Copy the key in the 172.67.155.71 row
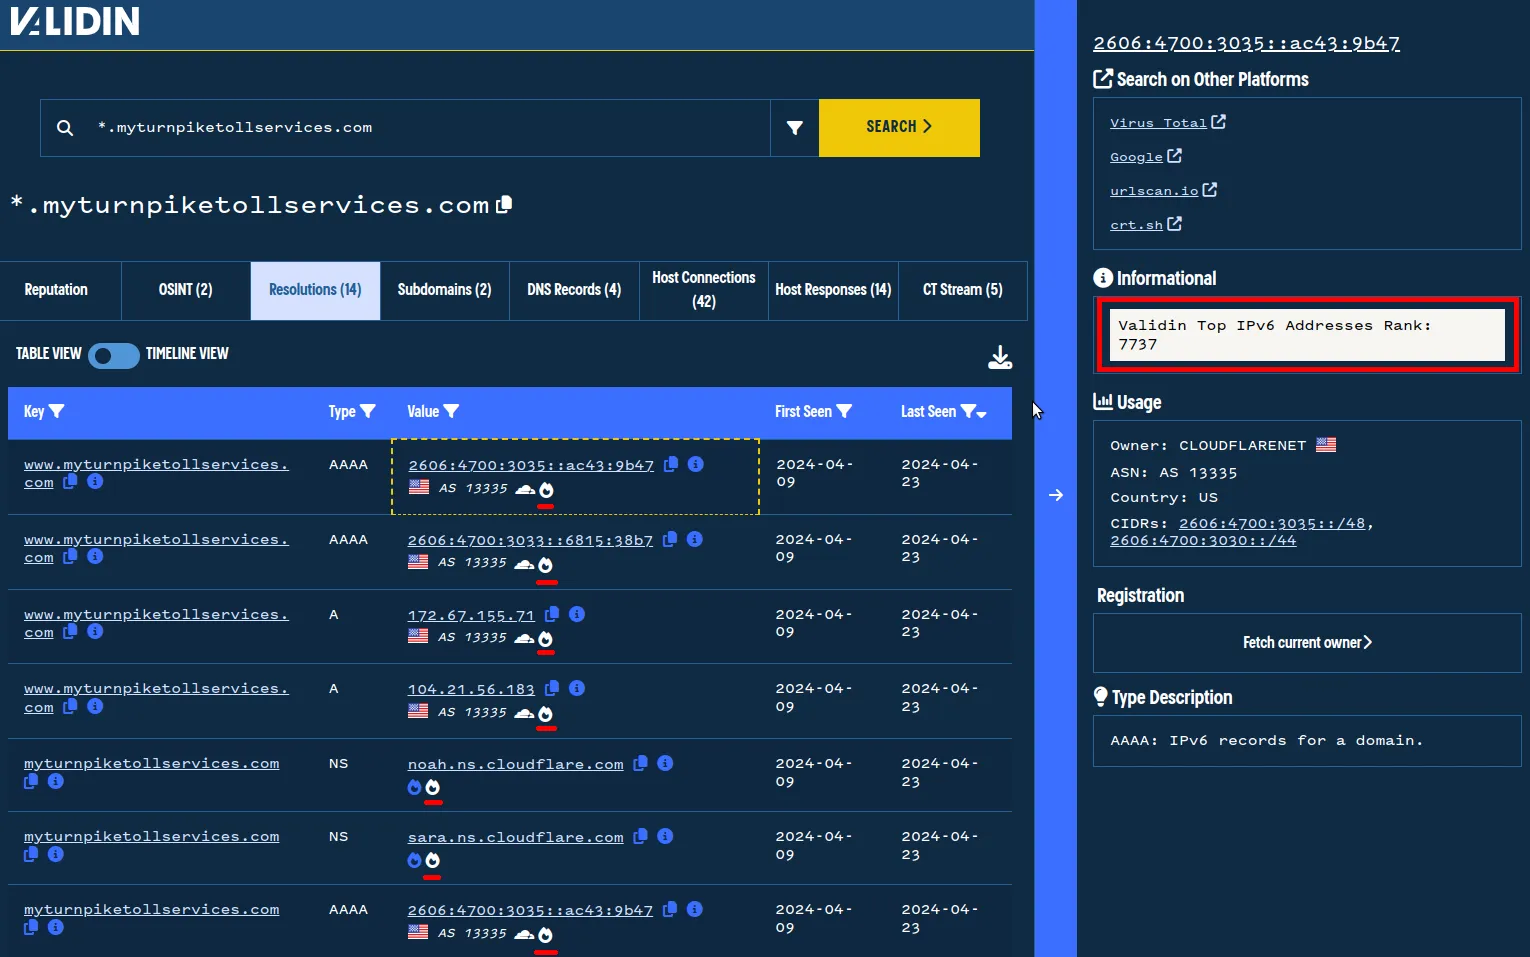Screen dimensions: 1530x957 pos(70,631)
